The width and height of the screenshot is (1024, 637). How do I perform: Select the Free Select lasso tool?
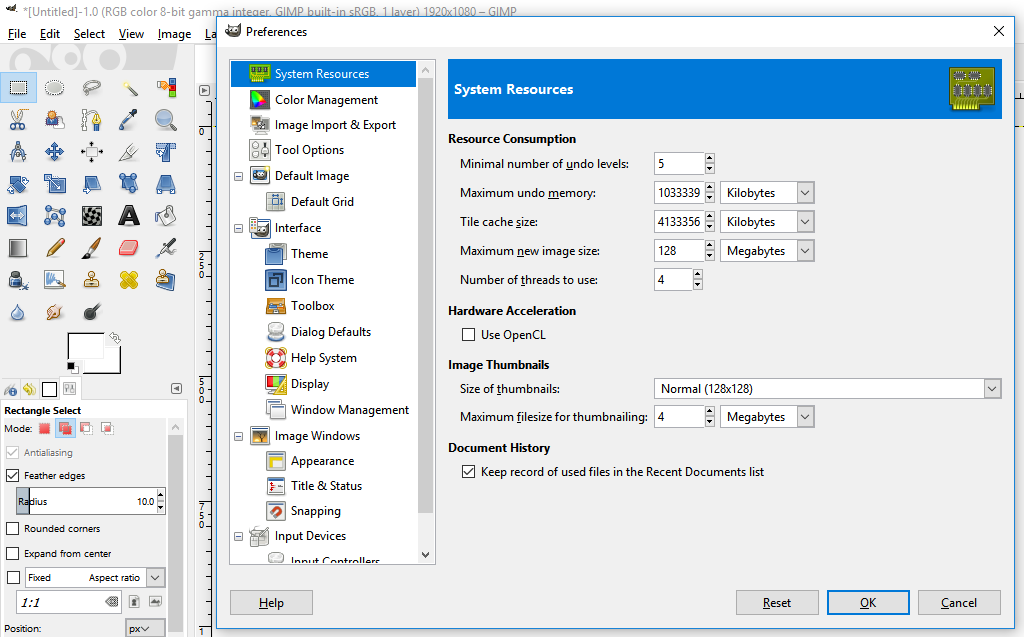[x=91, y=88]
